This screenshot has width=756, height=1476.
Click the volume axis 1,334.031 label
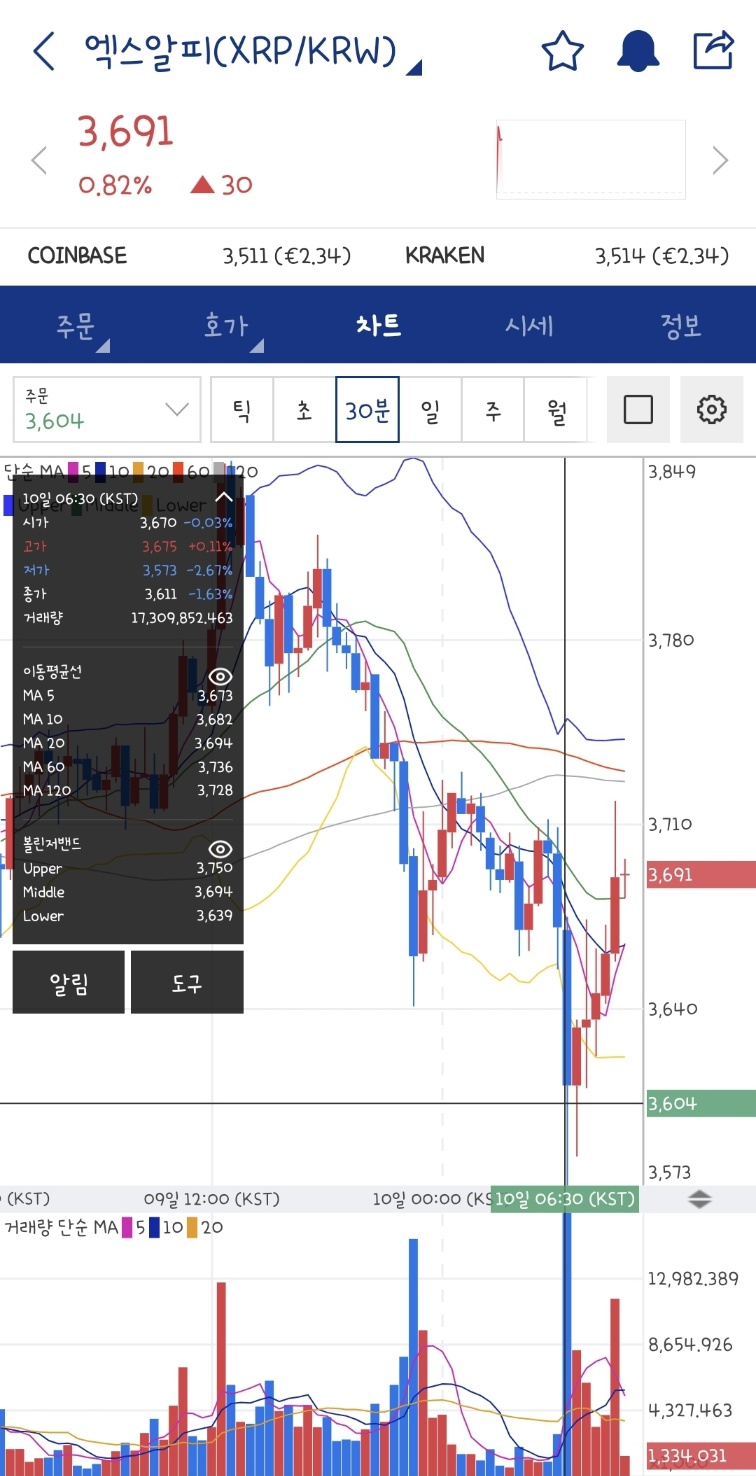click(x=701, y=1456)
